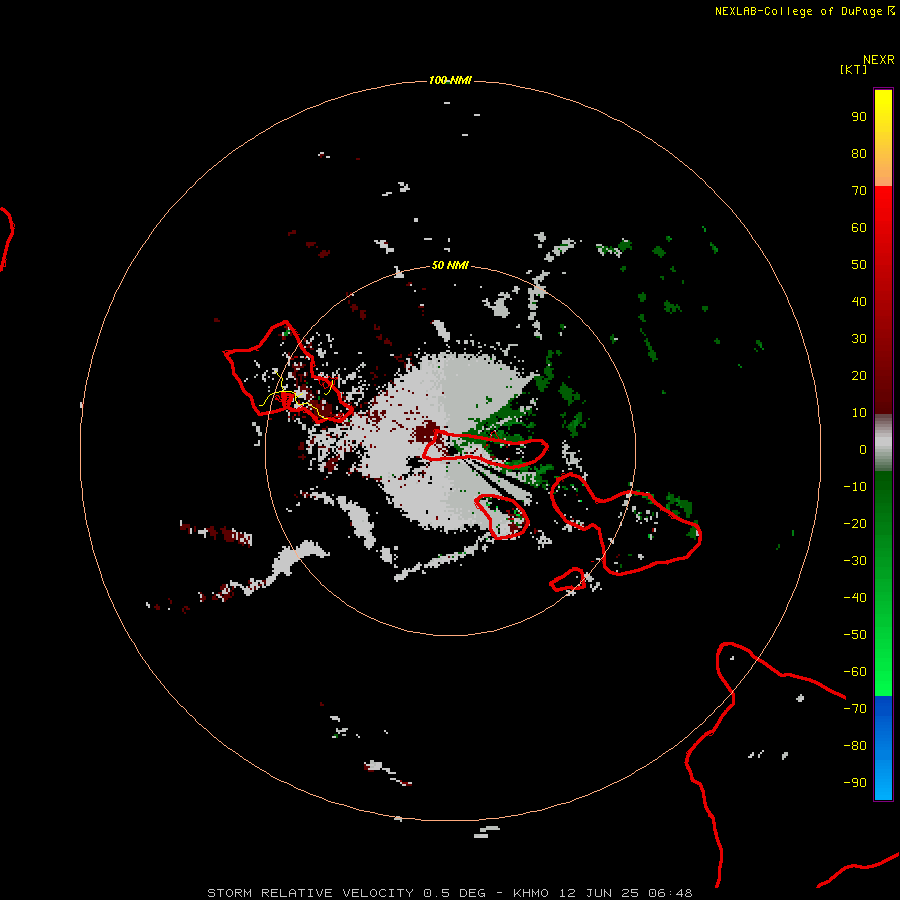Click the -60 knot scale value
The height and width of the screenshot is (900, 900).
[x=855, y=672]
